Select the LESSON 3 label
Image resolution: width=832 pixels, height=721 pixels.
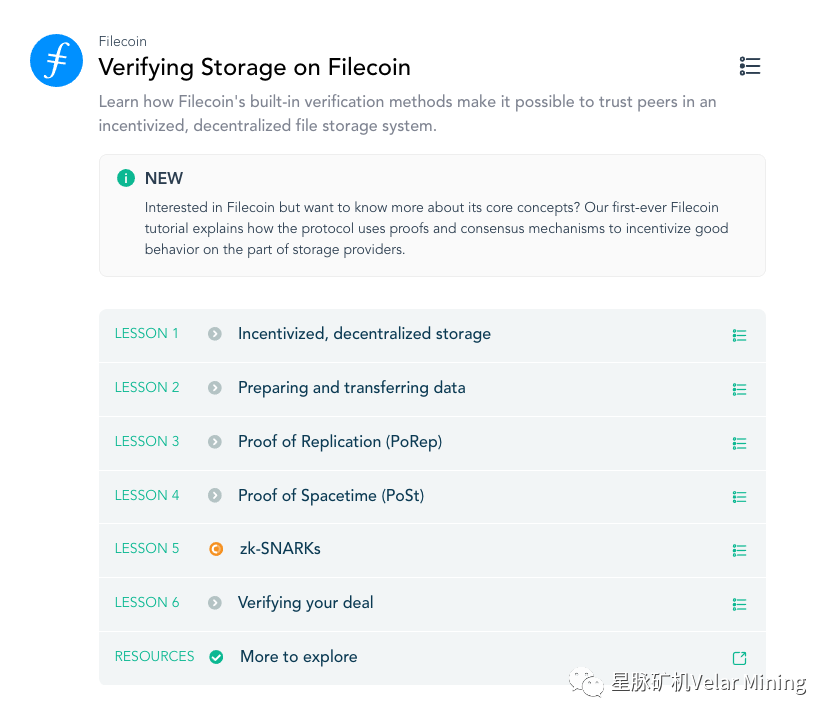pos(147,441)
